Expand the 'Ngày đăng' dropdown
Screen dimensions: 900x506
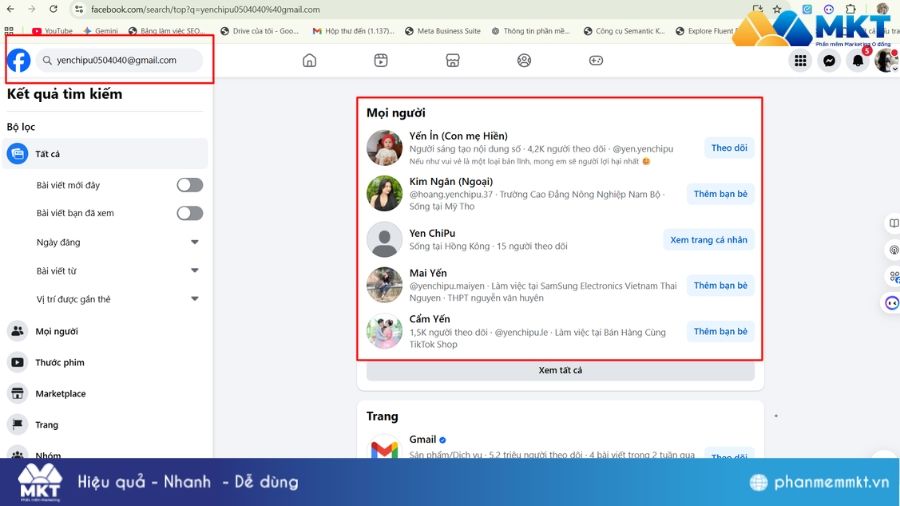[195, 242]
